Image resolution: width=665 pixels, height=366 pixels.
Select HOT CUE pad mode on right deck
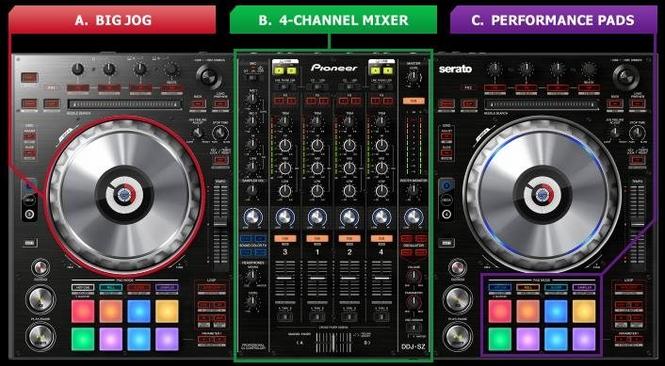pyautogui.click(x=500, y=288)
